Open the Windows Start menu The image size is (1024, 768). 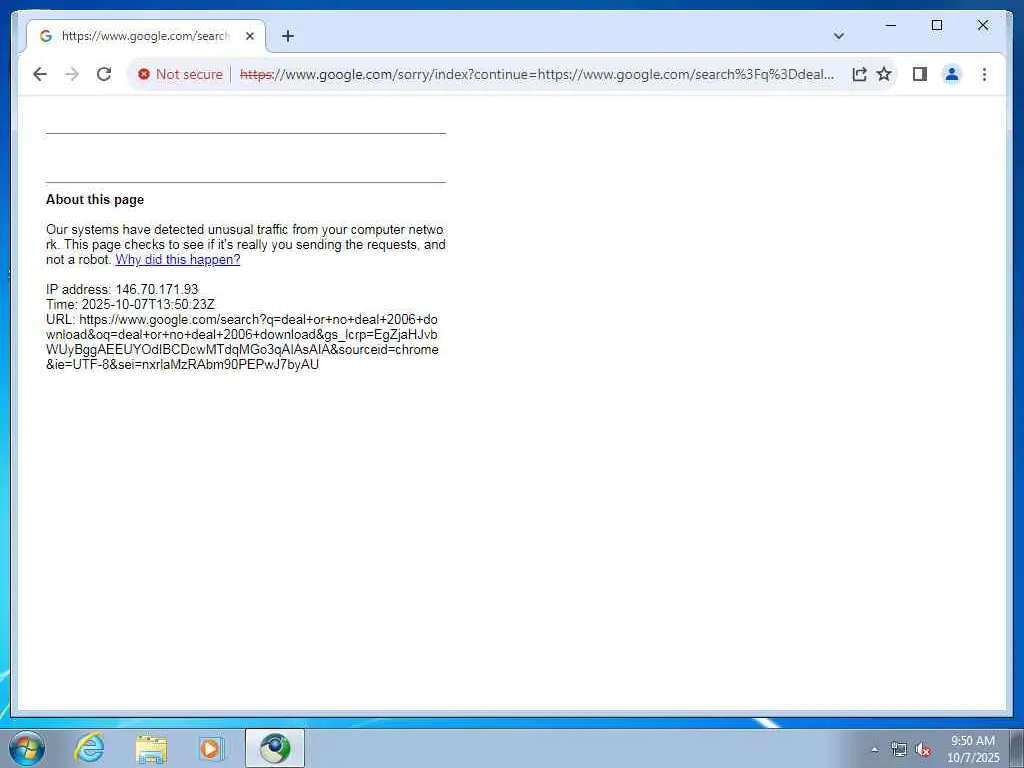[x=27, y=748]
